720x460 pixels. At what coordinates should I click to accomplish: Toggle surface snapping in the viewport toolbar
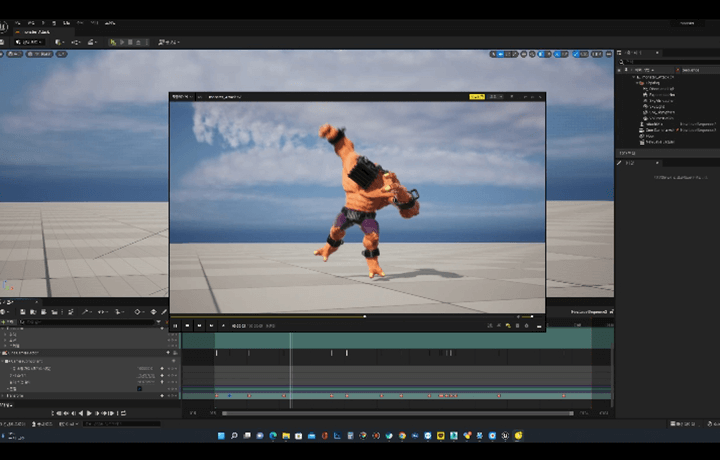click(x=532, y=54)
